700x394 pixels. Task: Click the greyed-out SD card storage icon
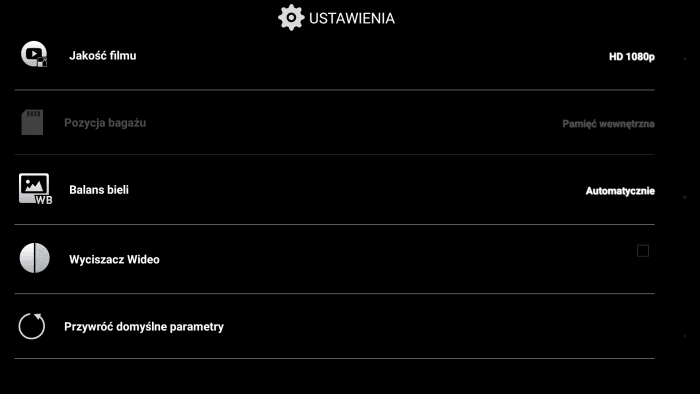pos(32,122)
